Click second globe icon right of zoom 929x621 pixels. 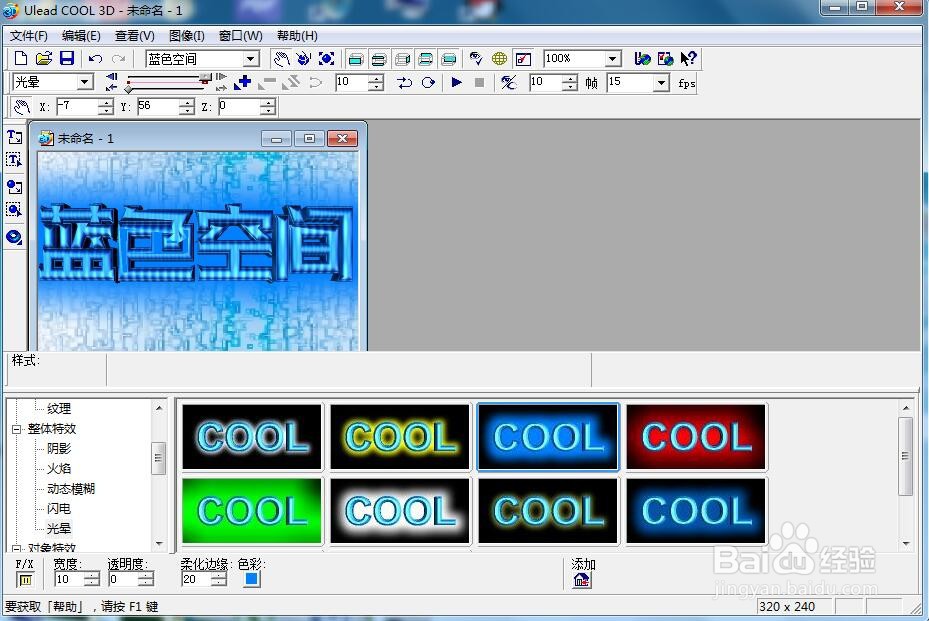click(665, 59)
